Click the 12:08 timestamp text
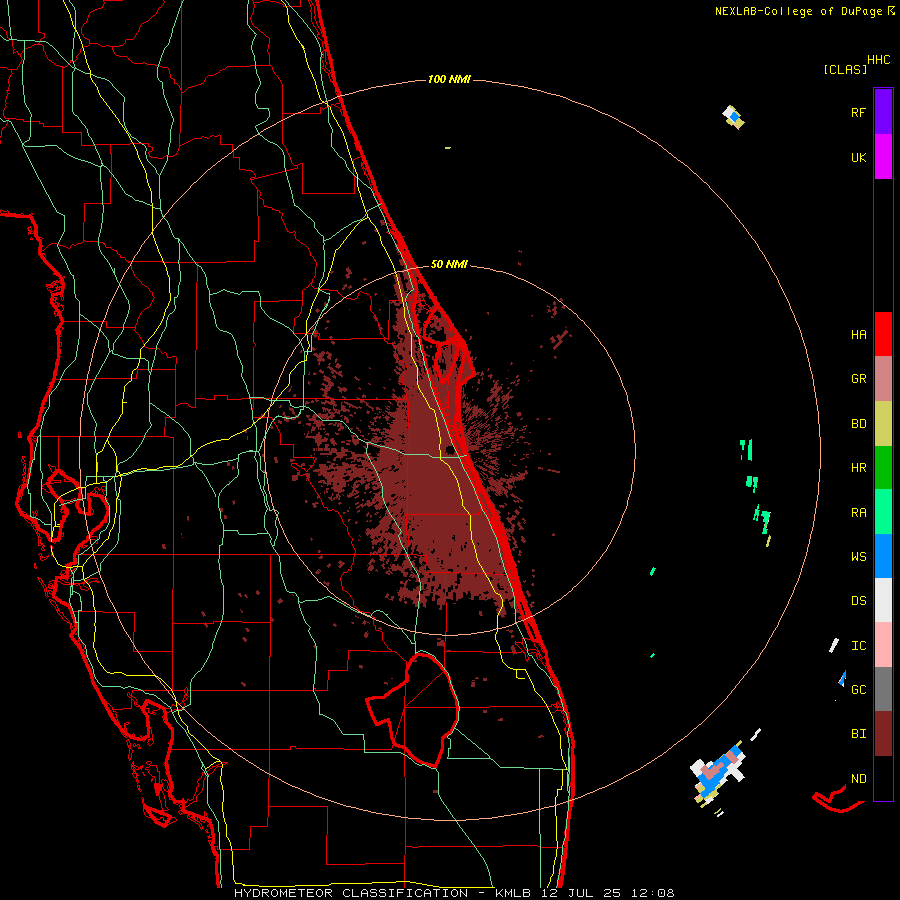The height and width of the screenshot is (900, 900). pyautogui.click(x=653, y=893)
